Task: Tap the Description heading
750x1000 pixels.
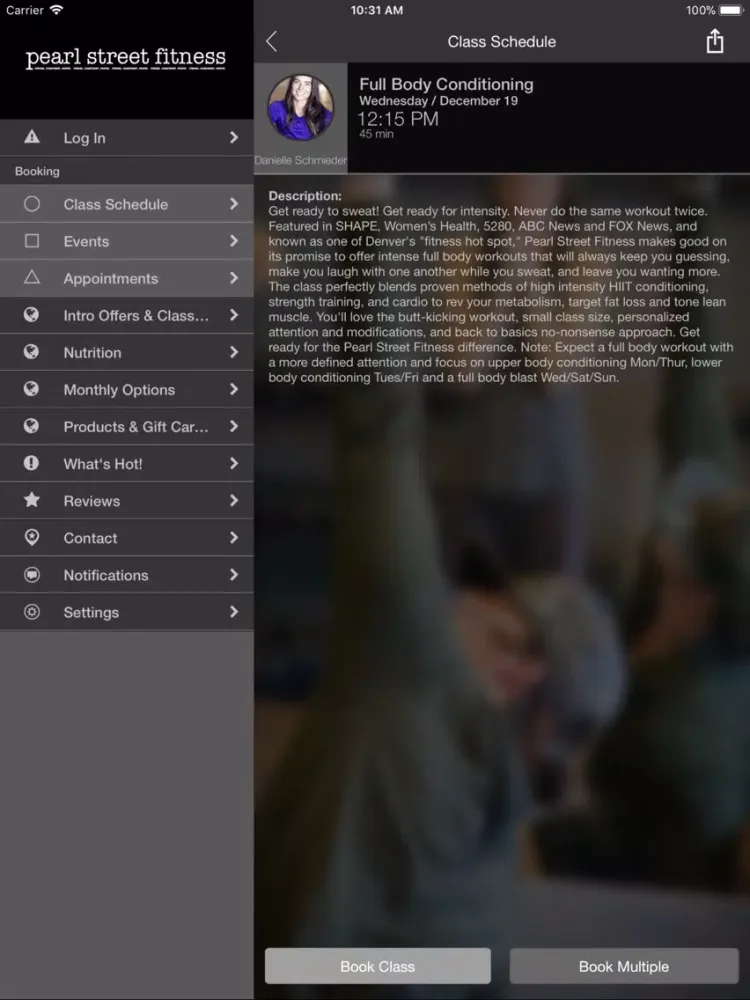Action: tap(305, 196)
